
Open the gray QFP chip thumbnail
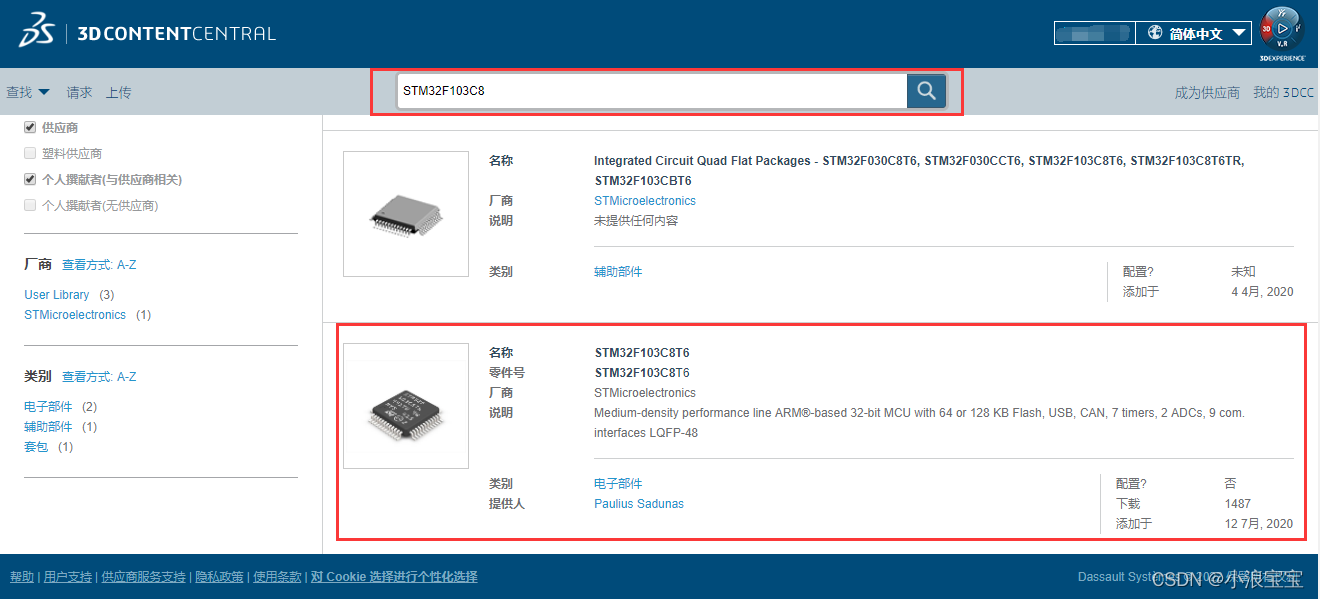pyautogui.click(x=406, y=214)
